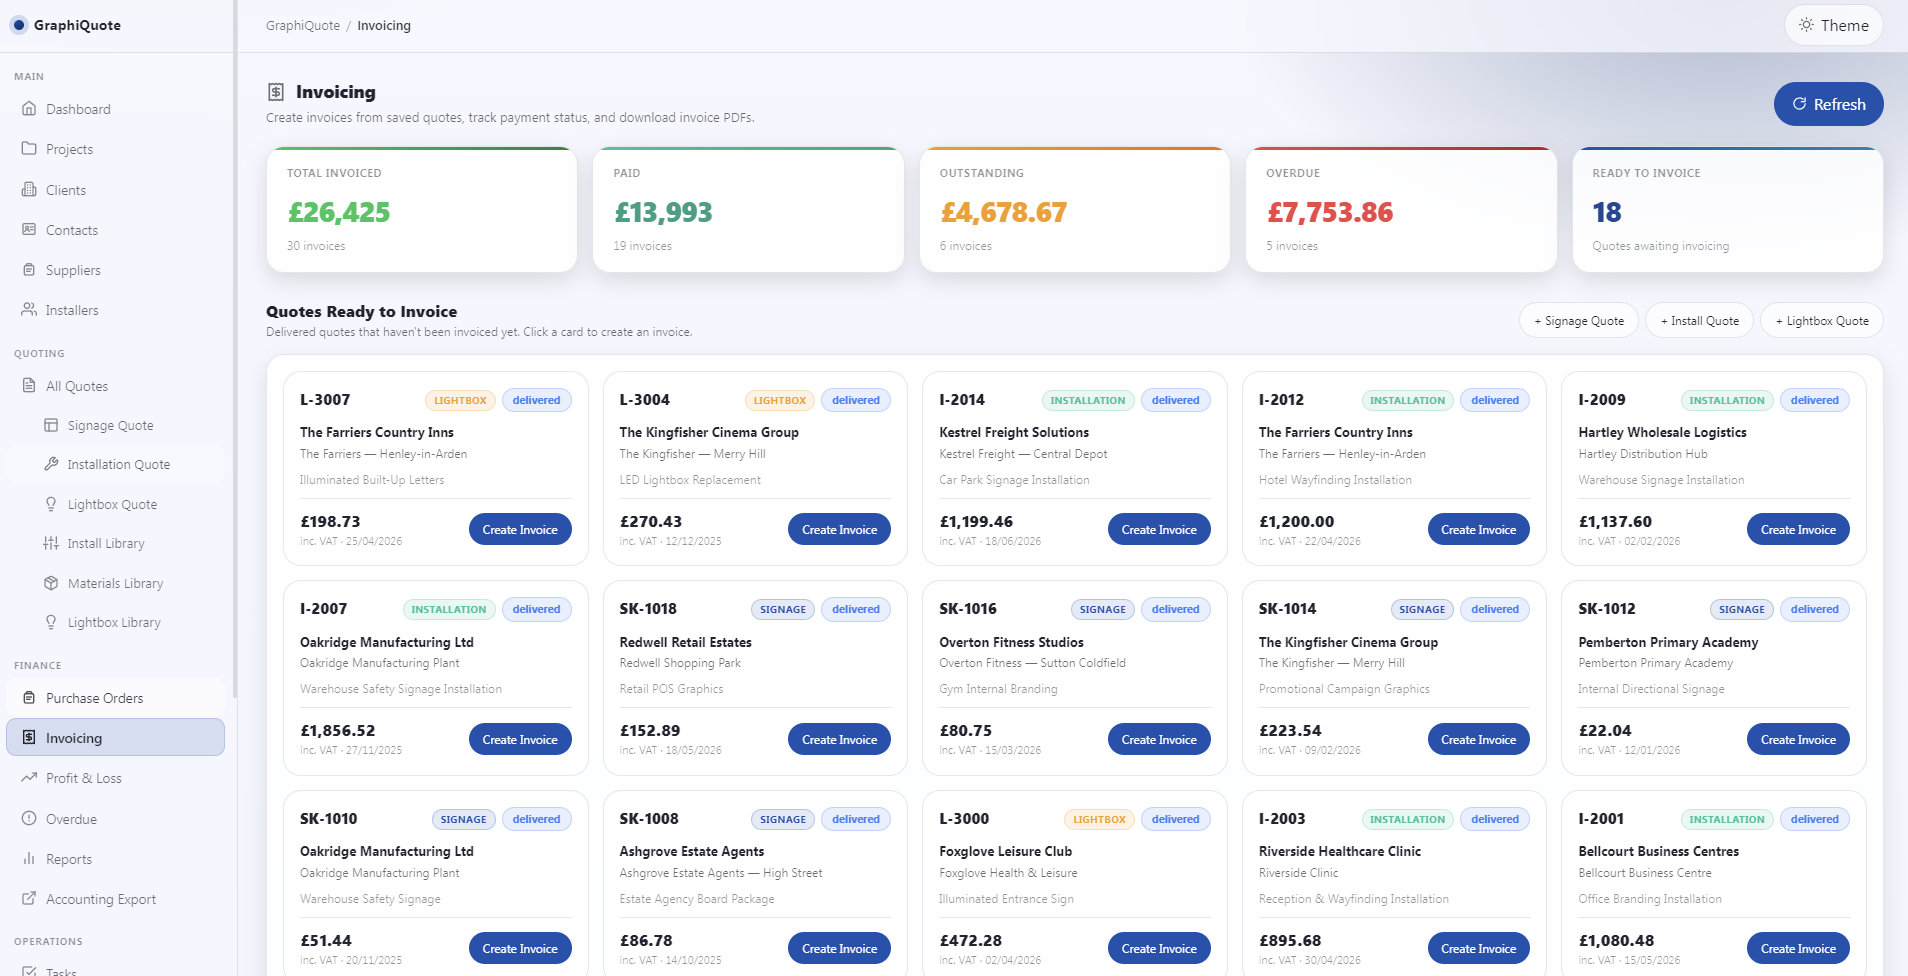
Task: Click the Installers people icon
Action: pyautogui.click(x=29, y=310)
